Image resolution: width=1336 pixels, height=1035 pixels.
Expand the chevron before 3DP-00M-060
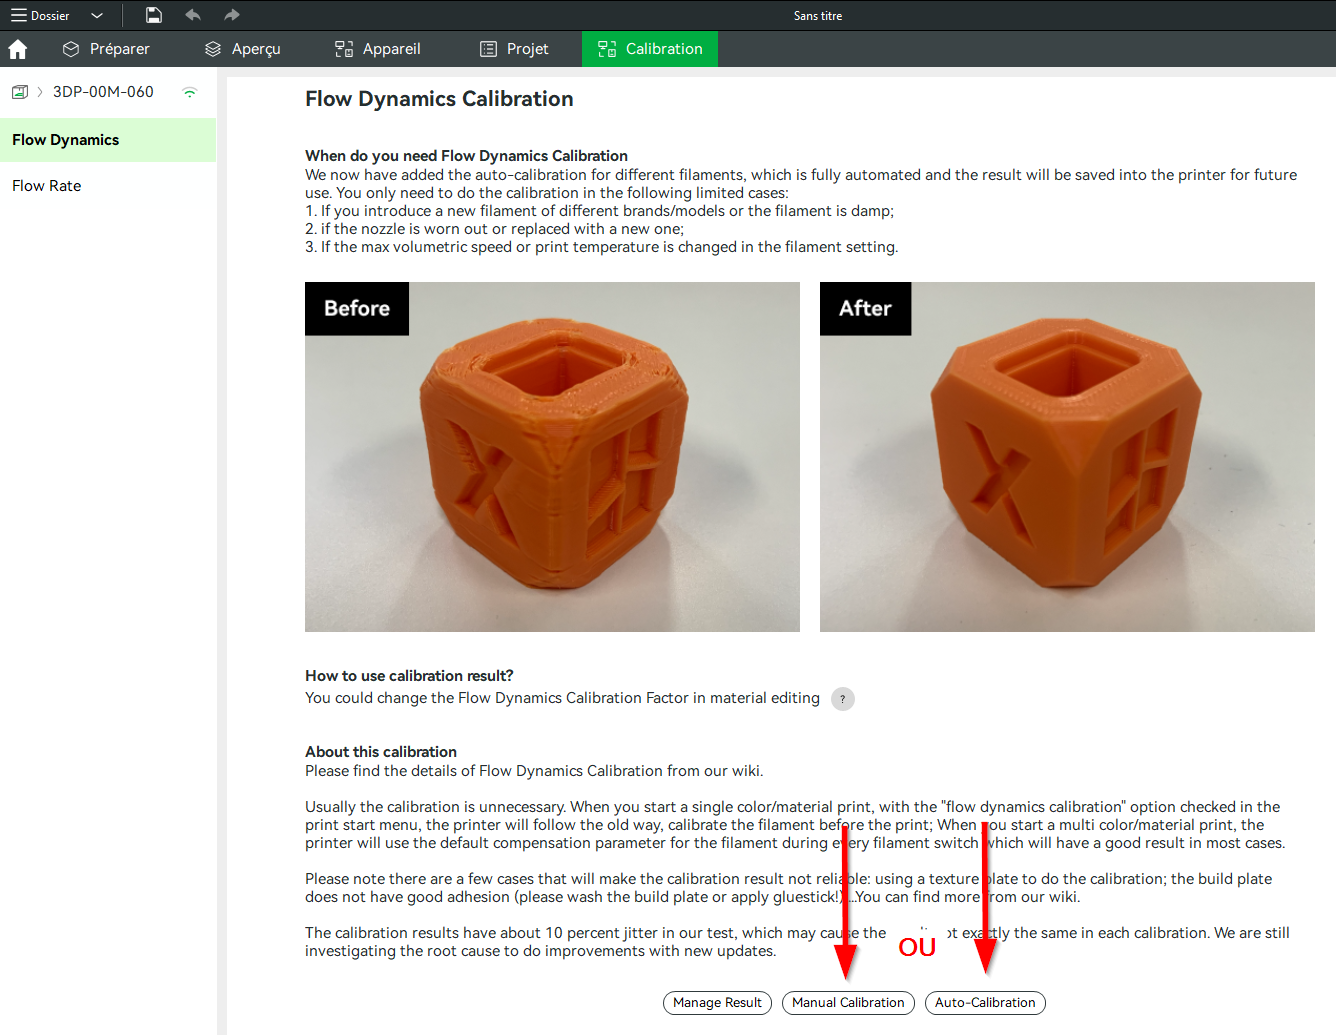click(40, 92)
